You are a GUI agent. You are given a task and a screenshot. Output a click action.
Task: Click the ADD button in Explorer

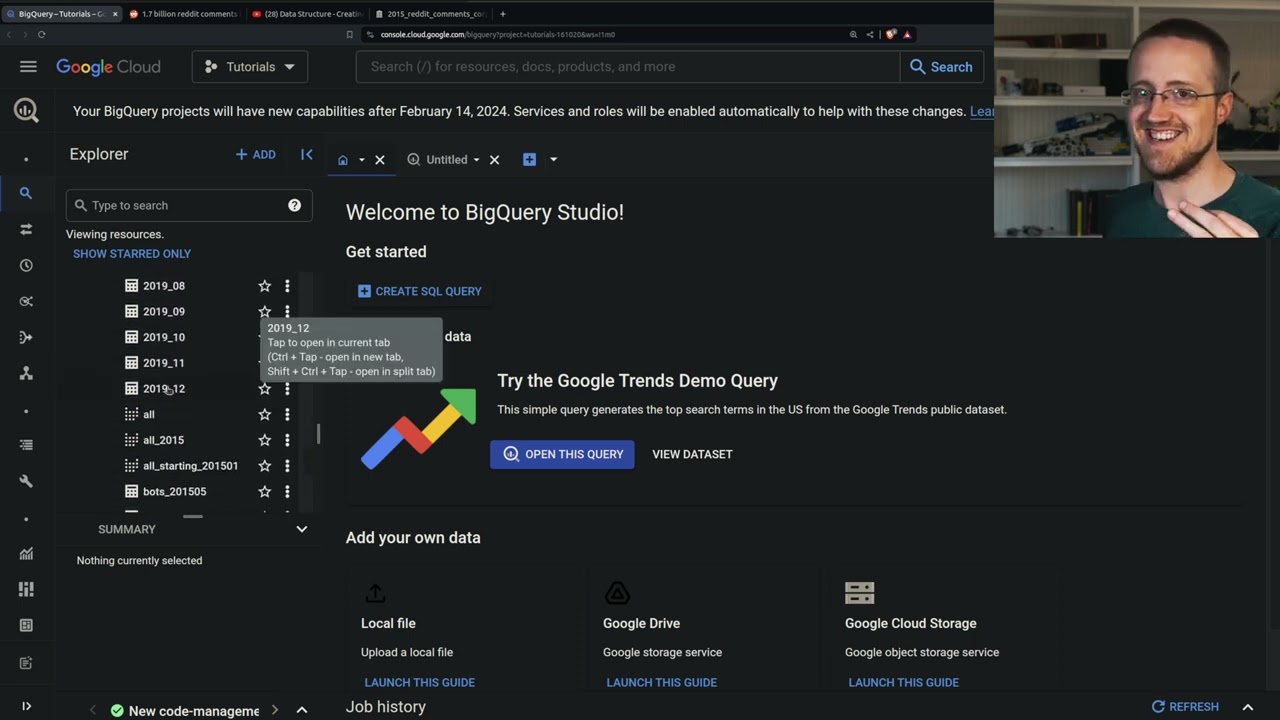pos(255,155)
